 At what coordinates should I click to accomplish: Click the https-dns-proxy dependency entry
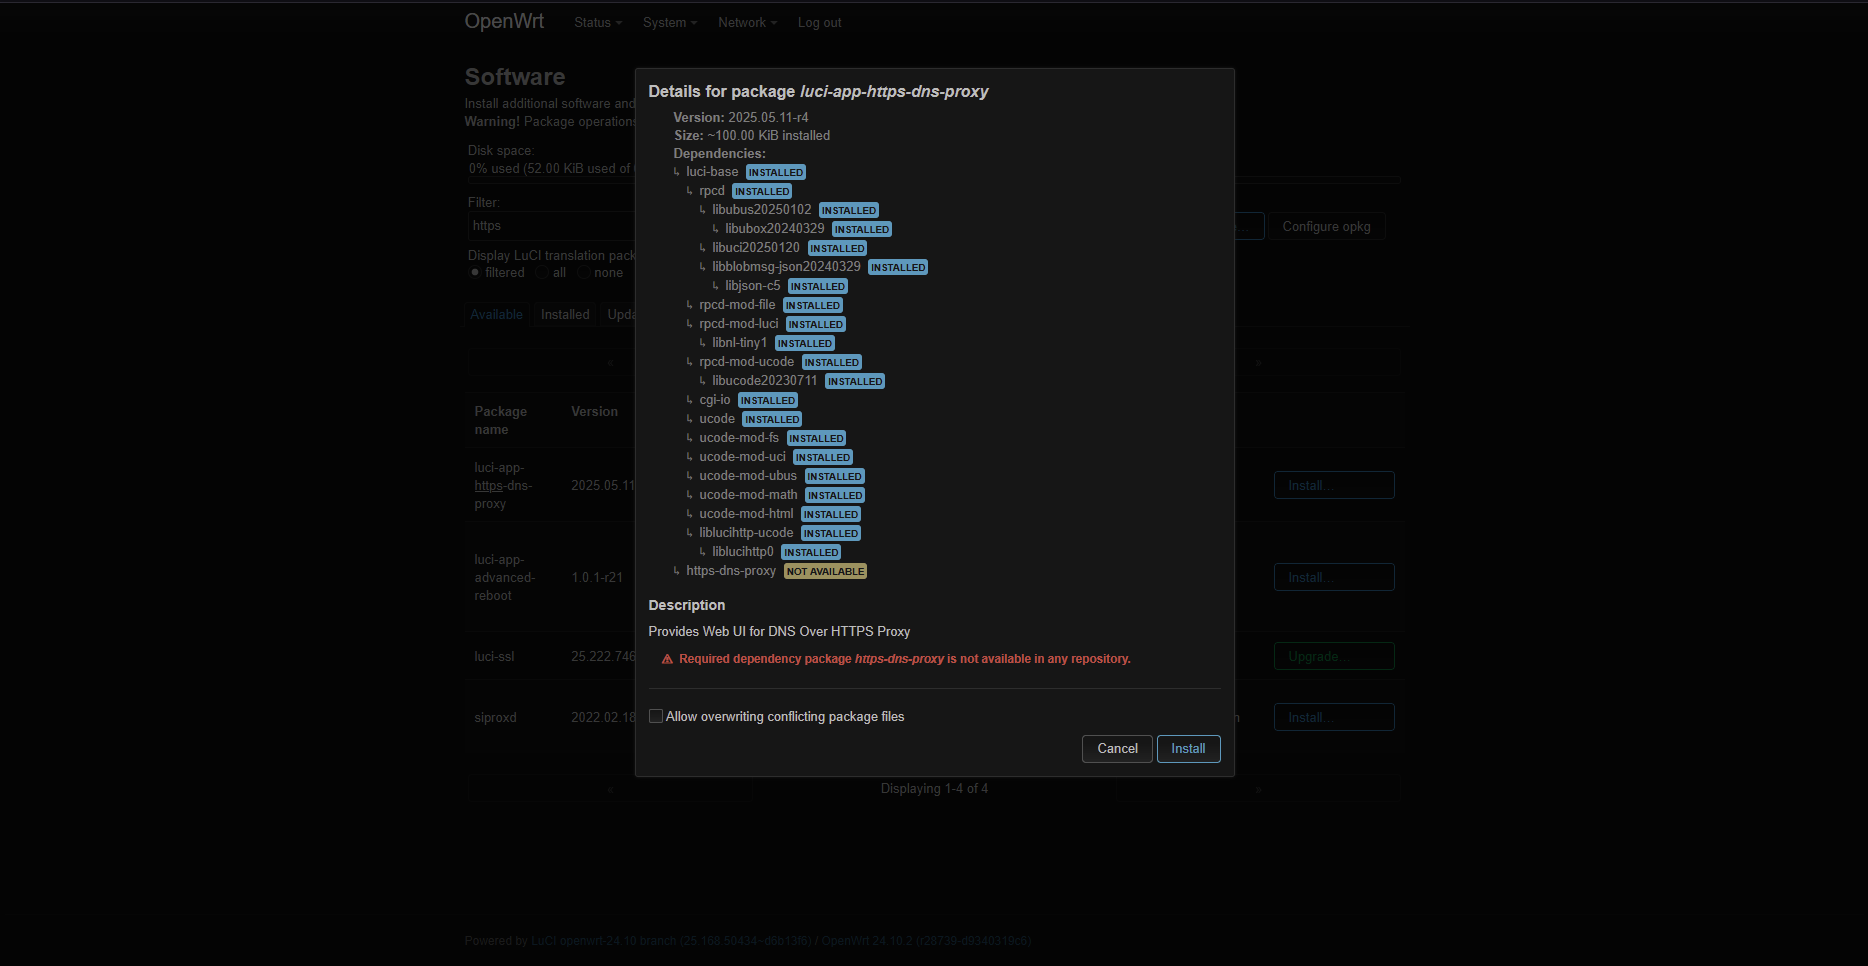pos(731,571)
